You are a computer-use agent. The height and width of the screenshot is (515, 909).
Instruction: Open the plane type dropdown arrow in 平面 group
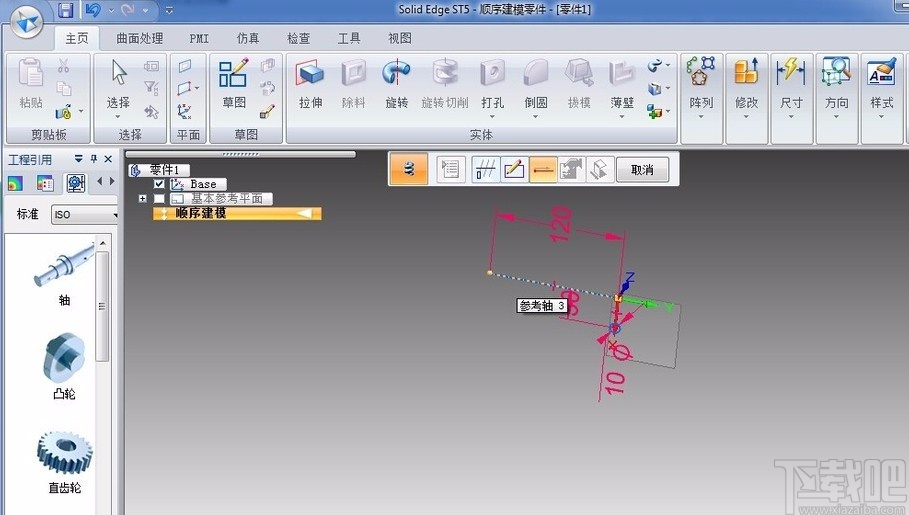coord(198,89)
